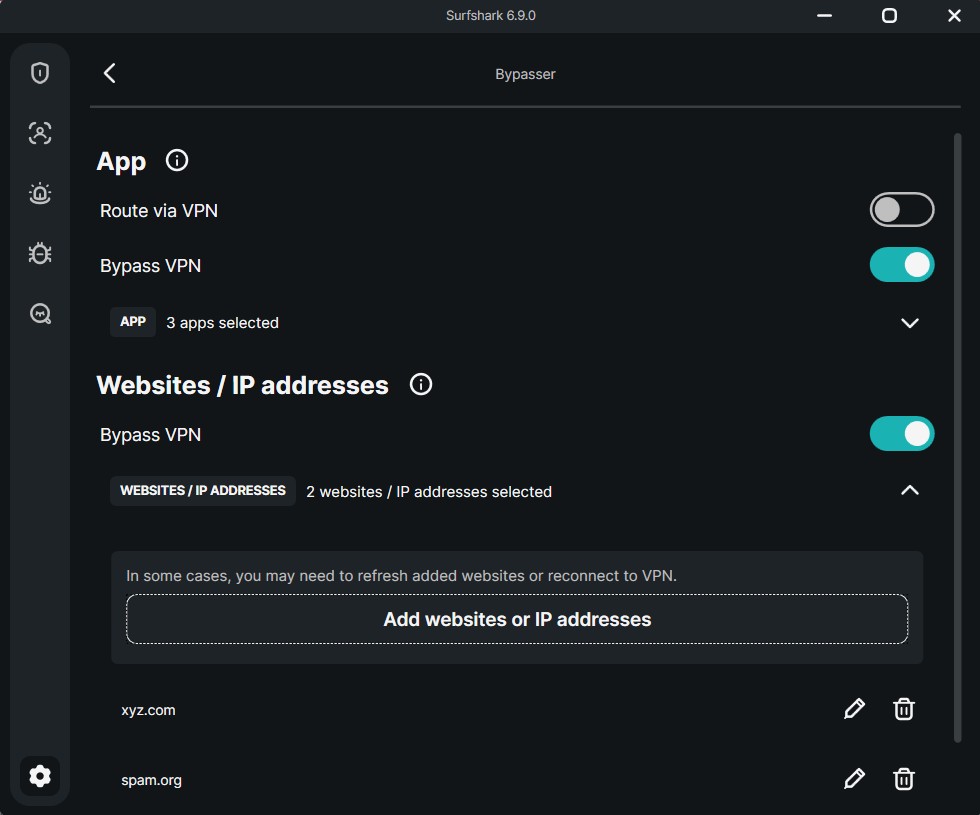This screenshot has height=815, width=980.
Task: Edit the xyz.com entry
Action: [854, 709]
